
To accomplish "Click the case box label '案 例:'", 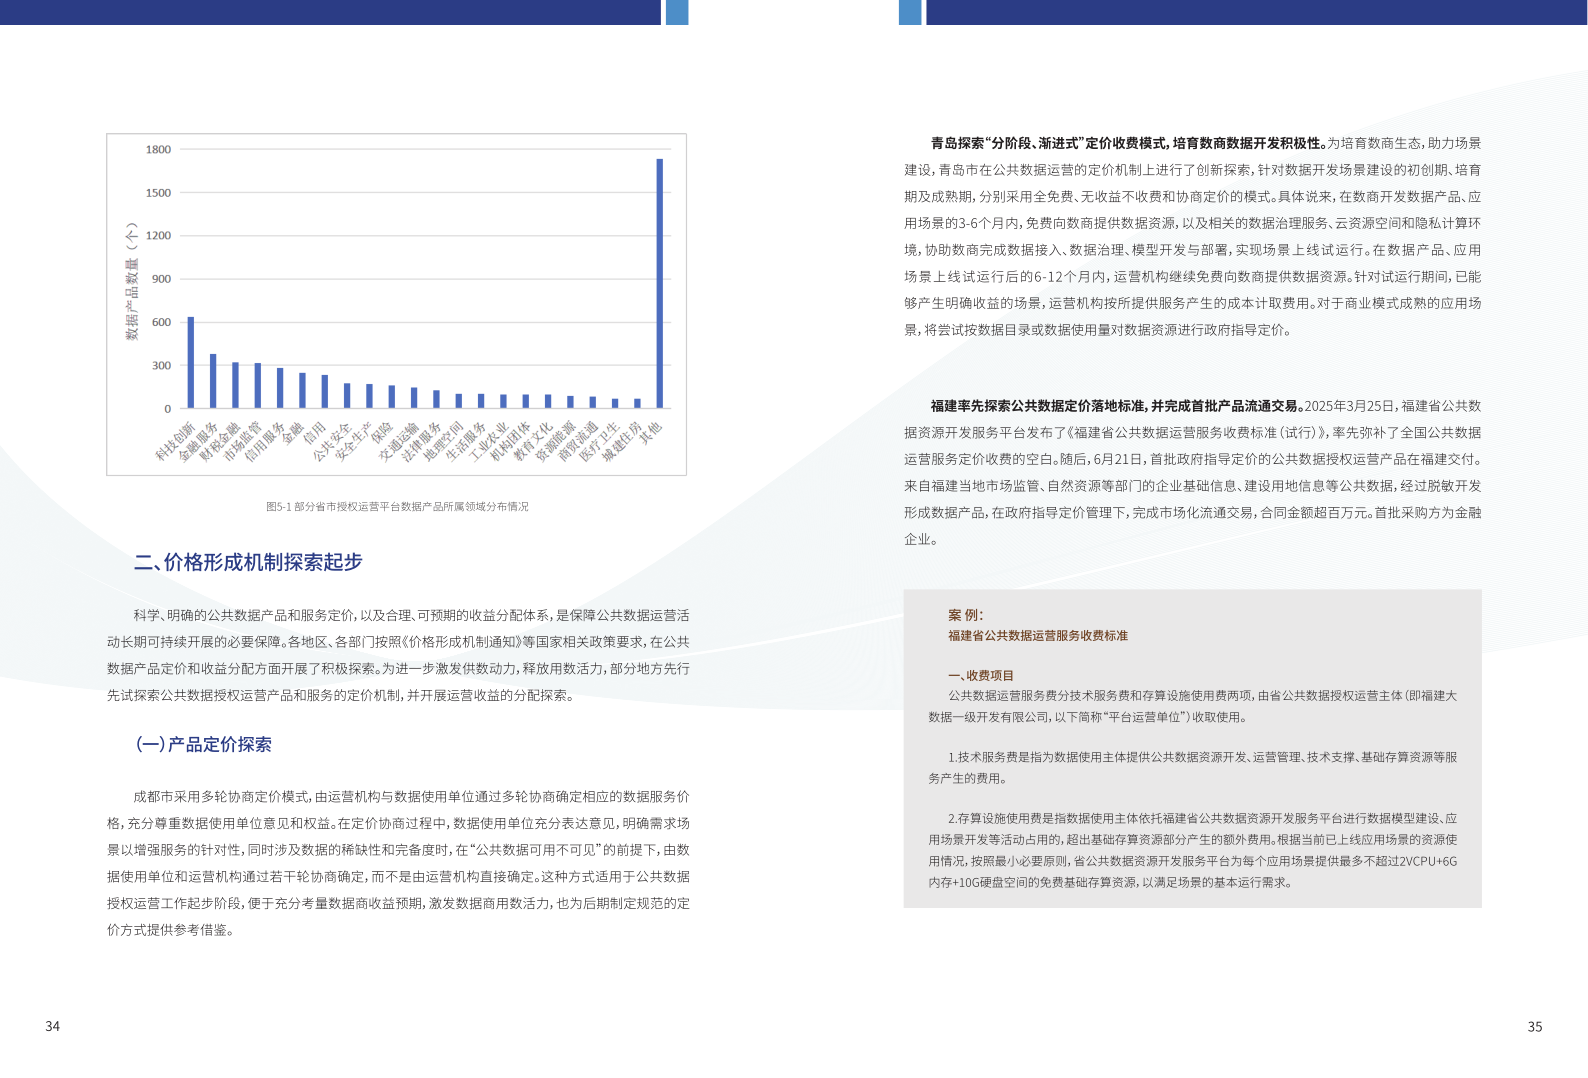I will coord(966,615).
